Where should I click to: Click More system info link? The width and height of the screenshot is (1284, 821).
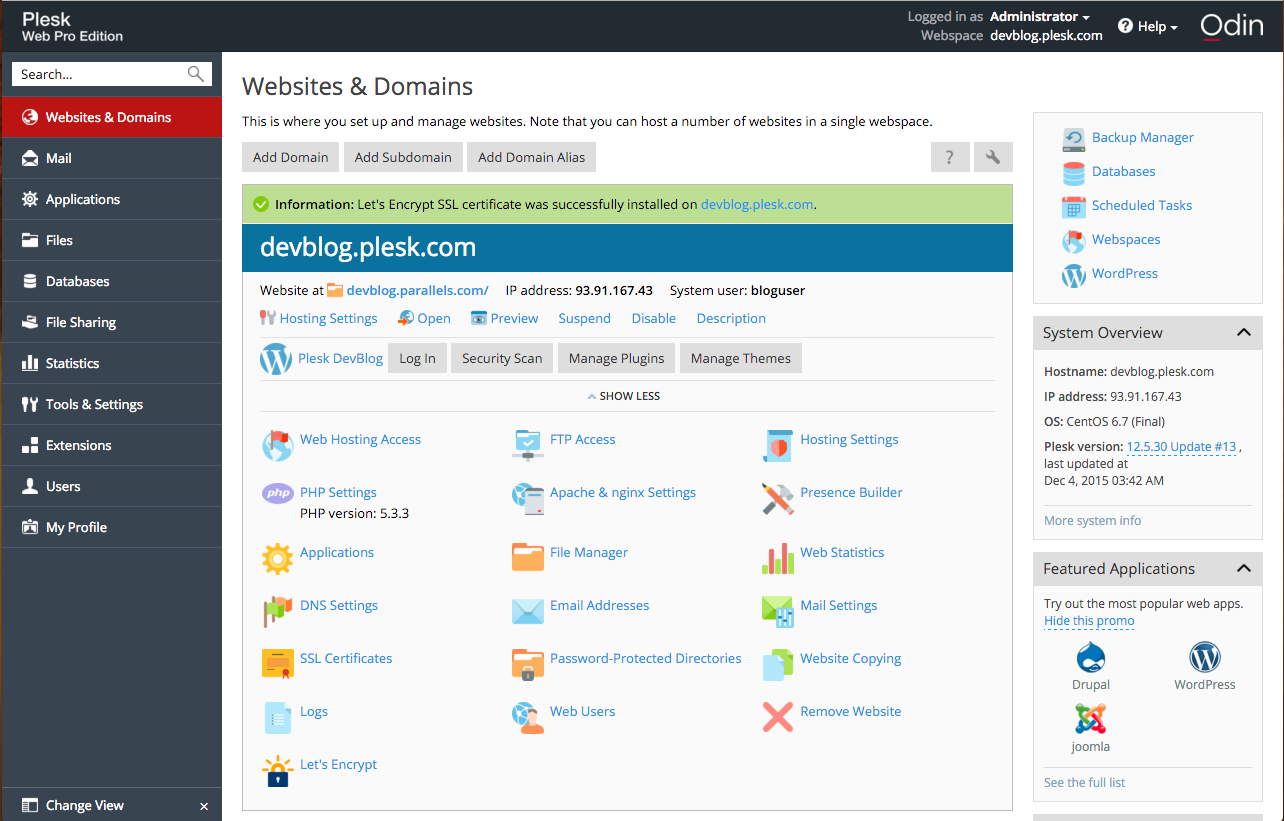(x=1092, y=520)
